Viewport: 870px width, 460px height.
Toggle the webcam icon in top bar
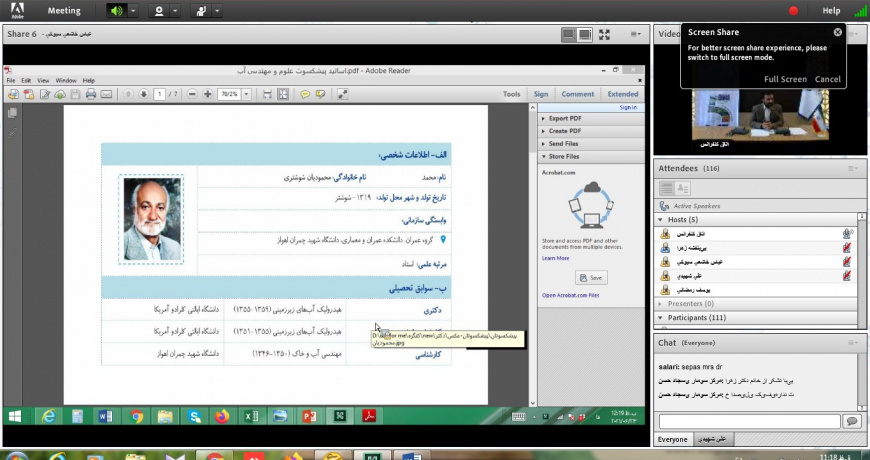tap(159, 11)
